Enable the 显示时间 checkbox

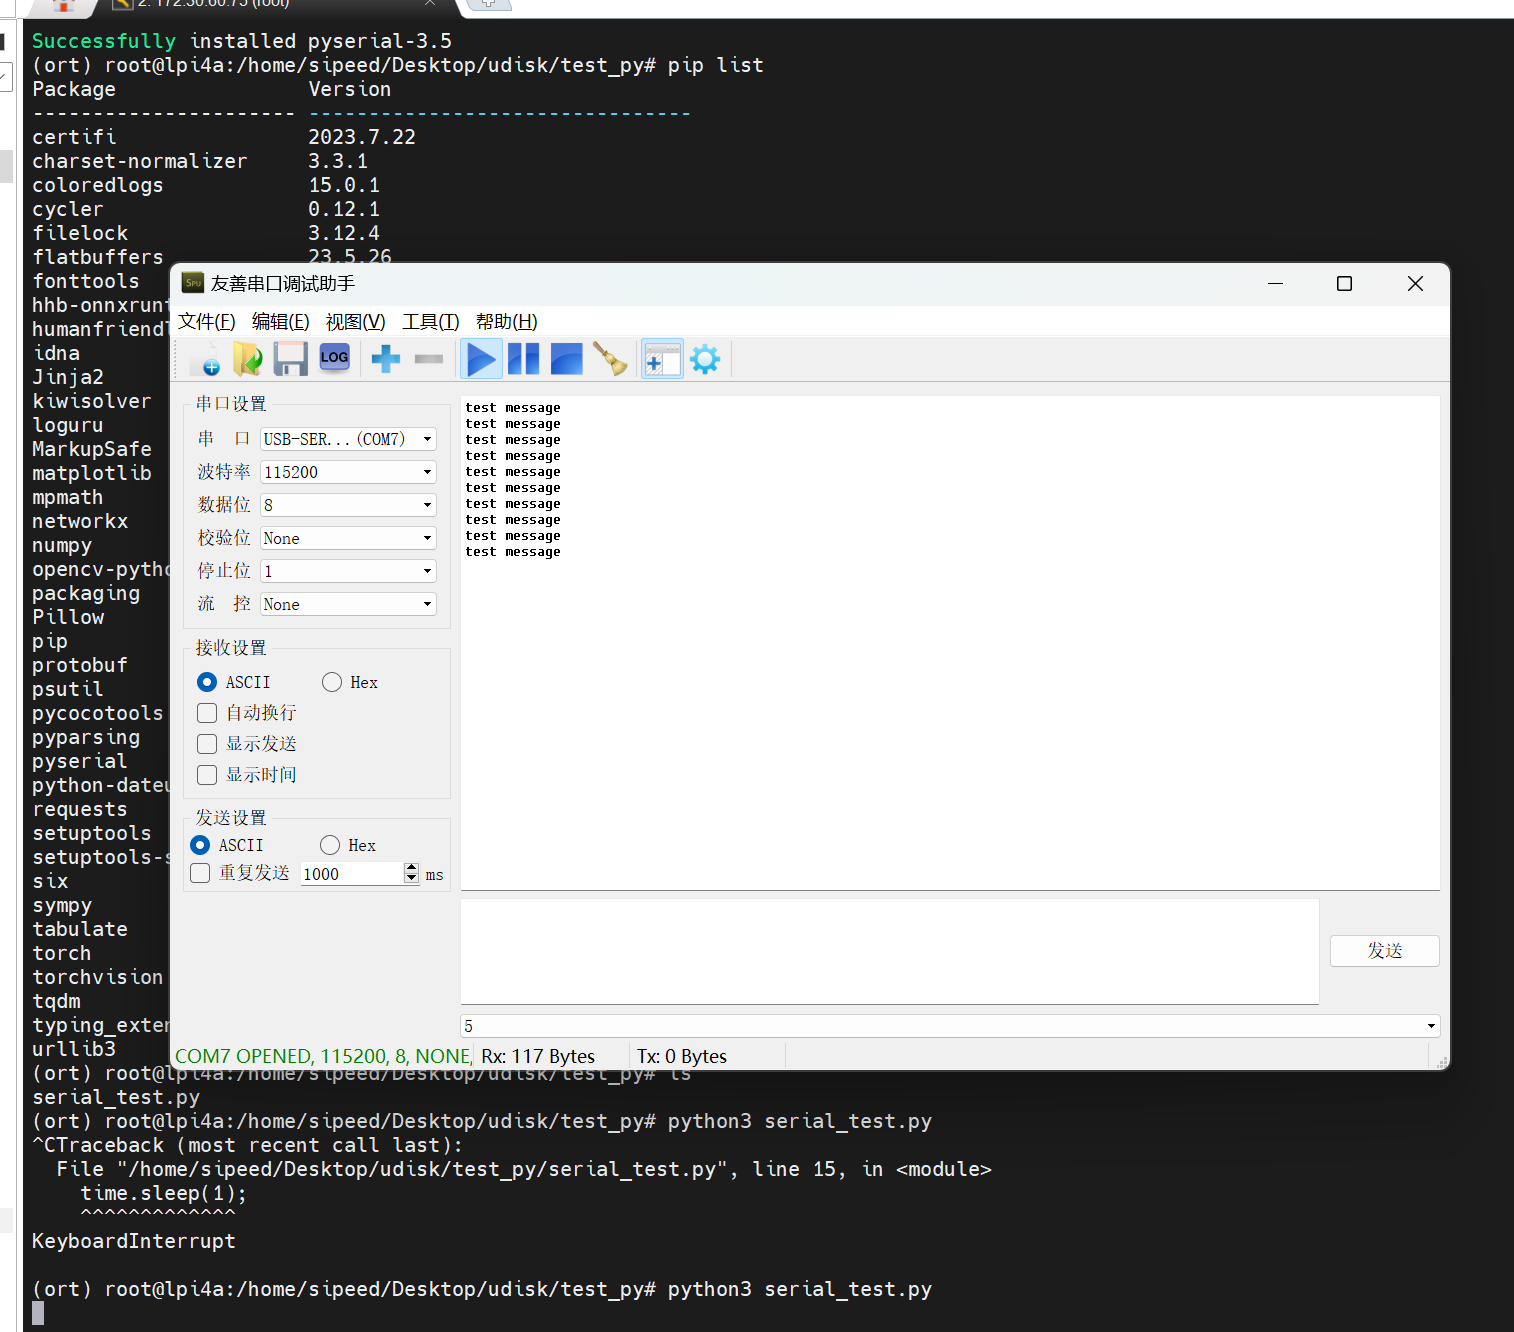coord(207,775)
